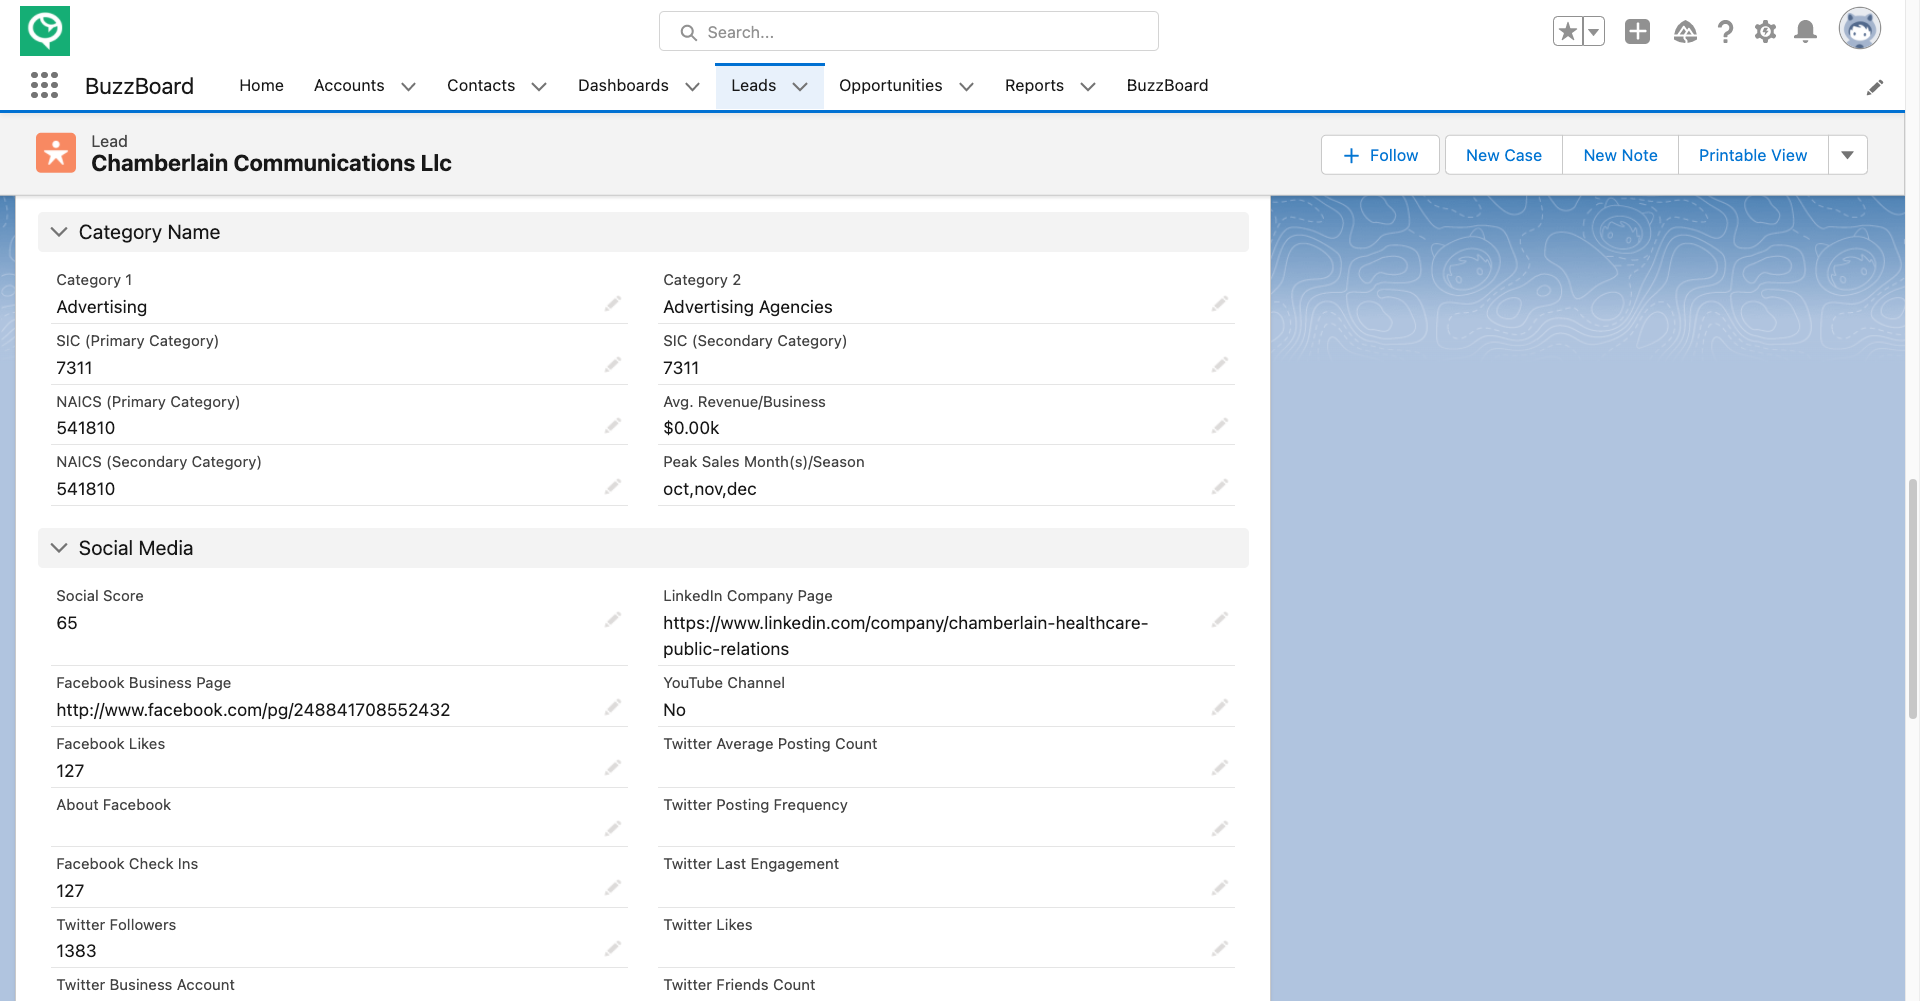The height and width of the screenshot is (1001, 1920).
Task: Open the Trailhead guidance icon
Action: click(1685, 32)
